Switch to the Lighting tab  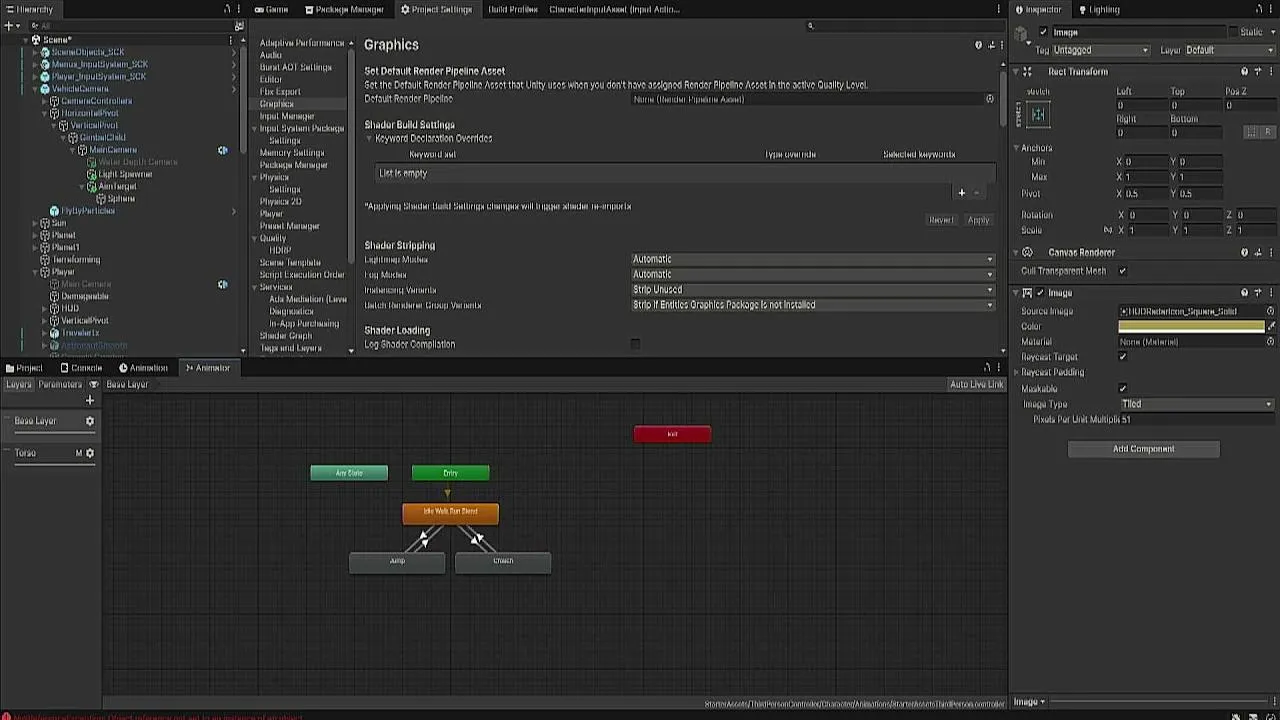pos(1098,9)
